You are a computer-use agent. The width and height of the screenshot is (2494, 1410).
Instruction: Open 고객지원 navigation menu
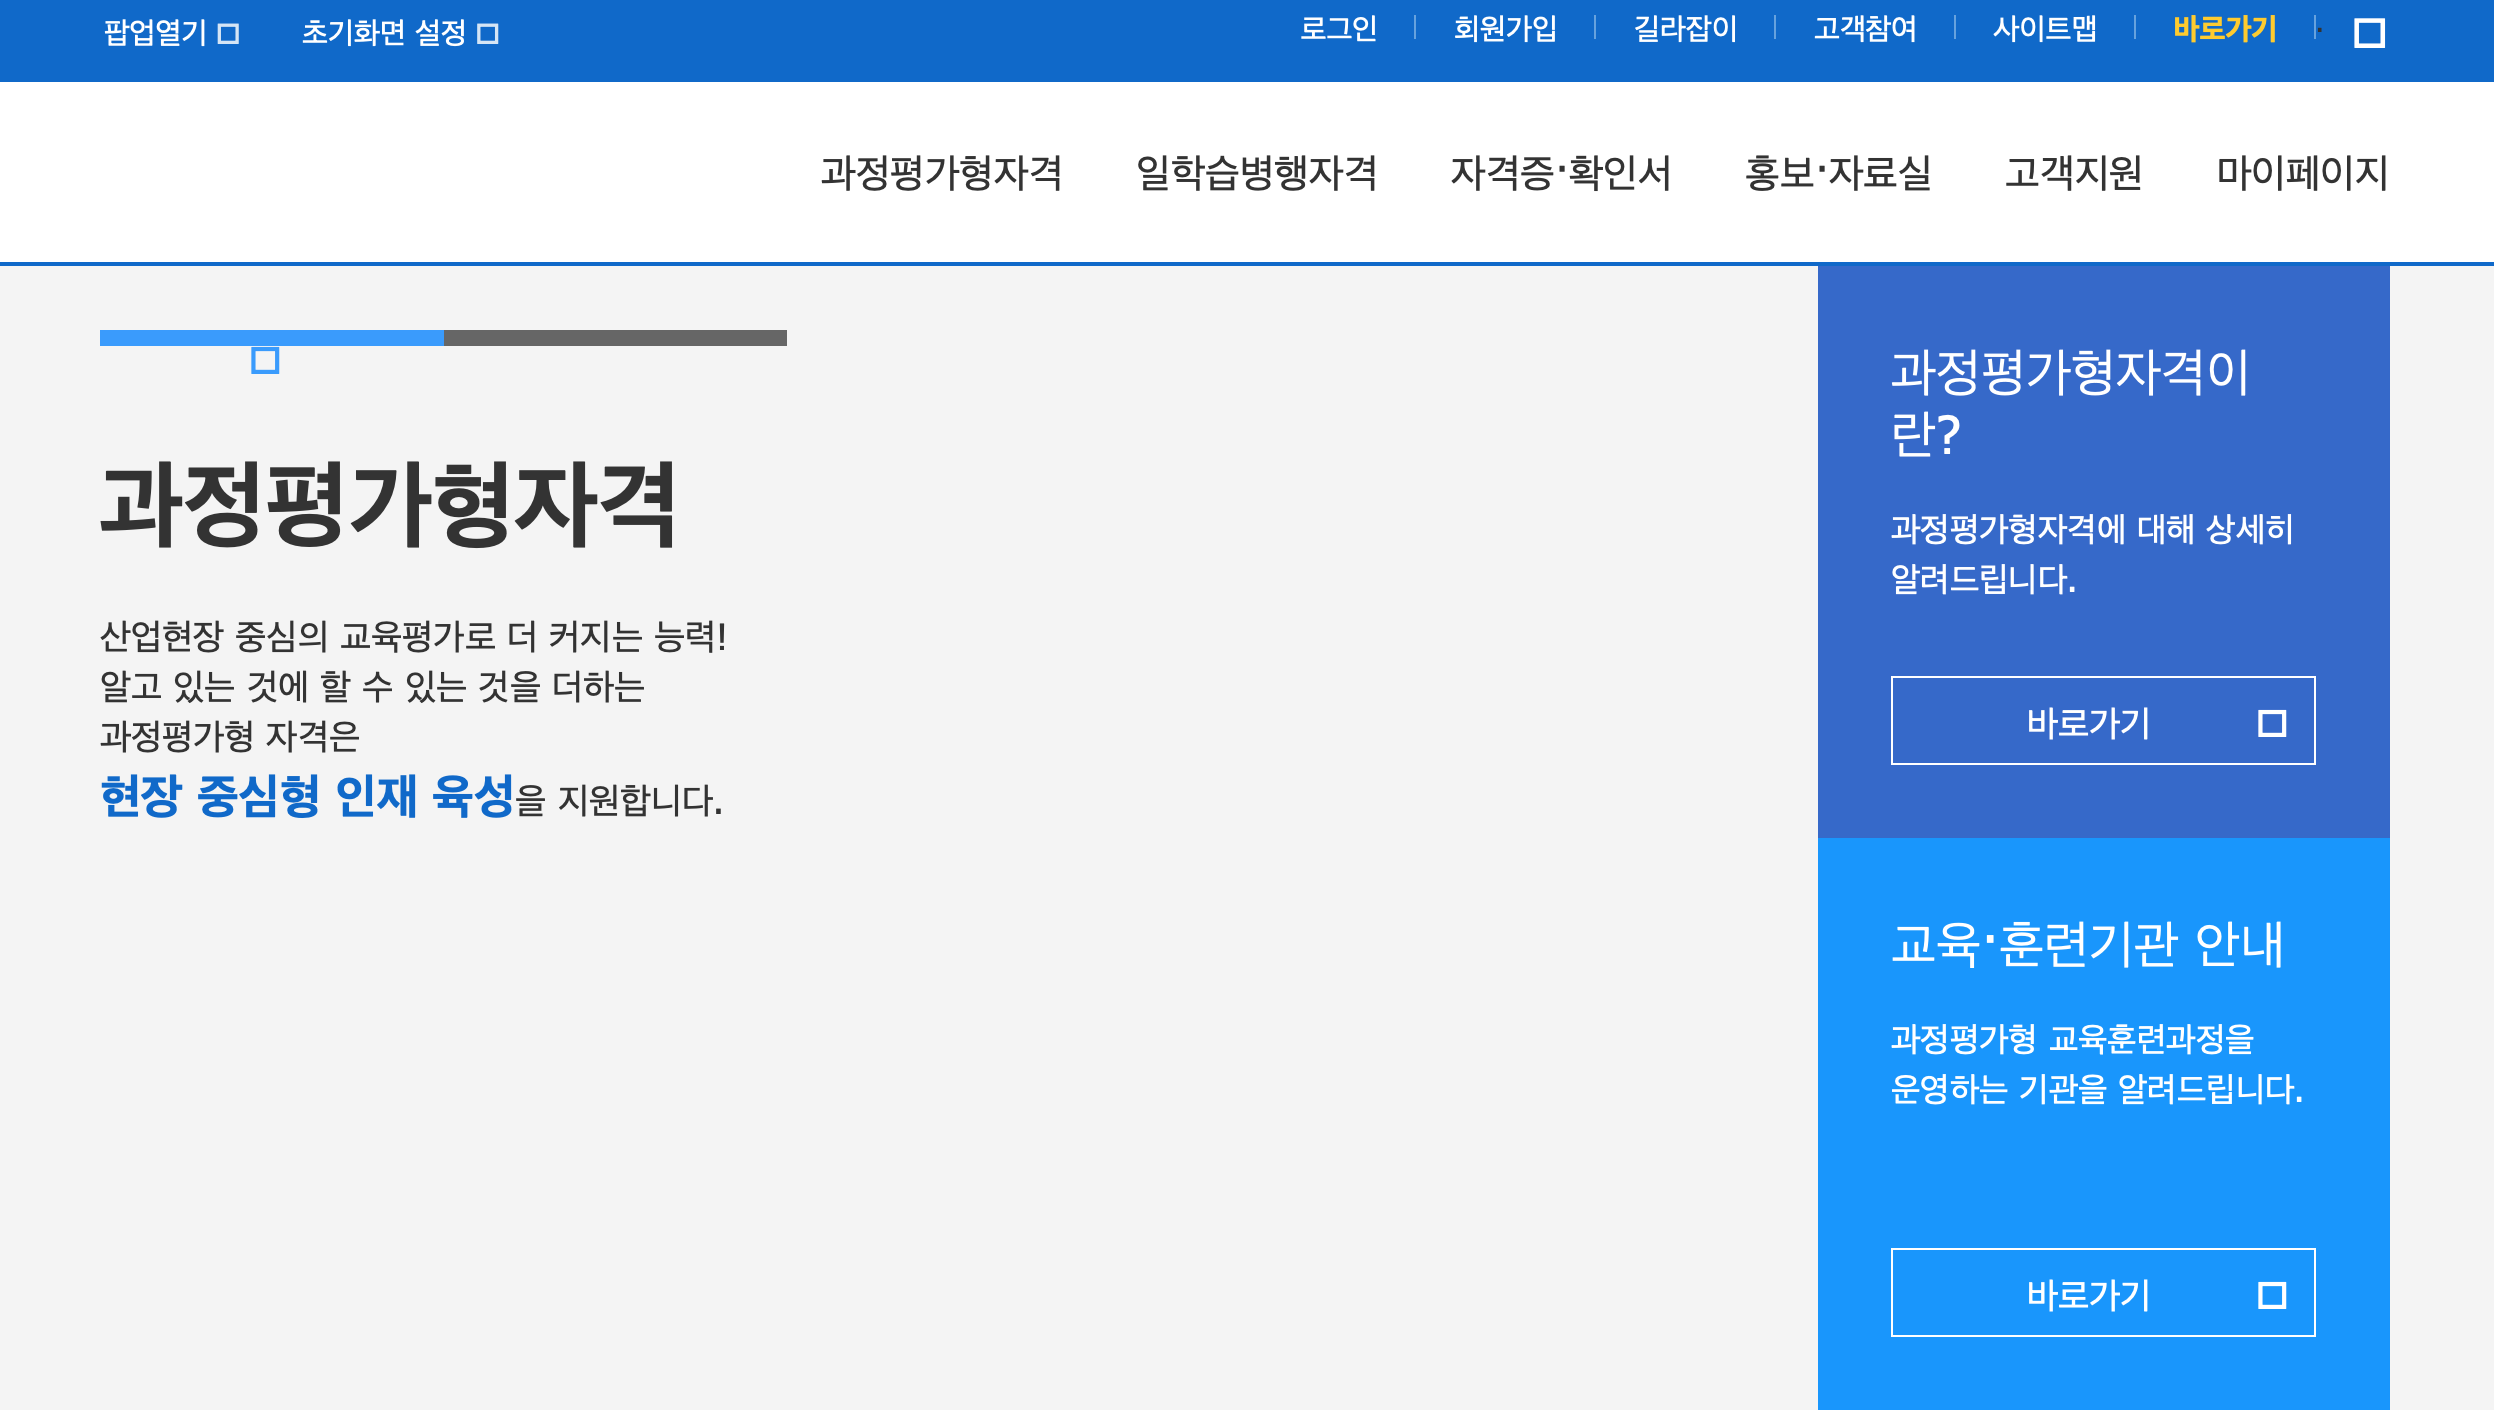(x=2073, y=173)
